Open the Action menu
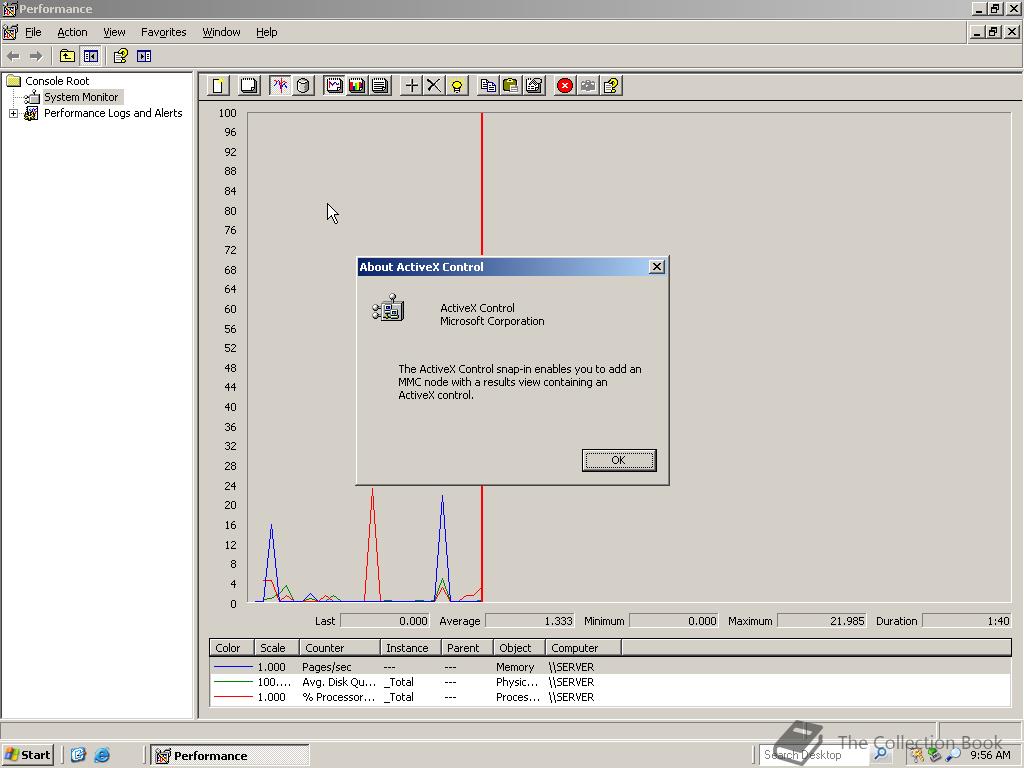1024x768 pixels. 72,32
